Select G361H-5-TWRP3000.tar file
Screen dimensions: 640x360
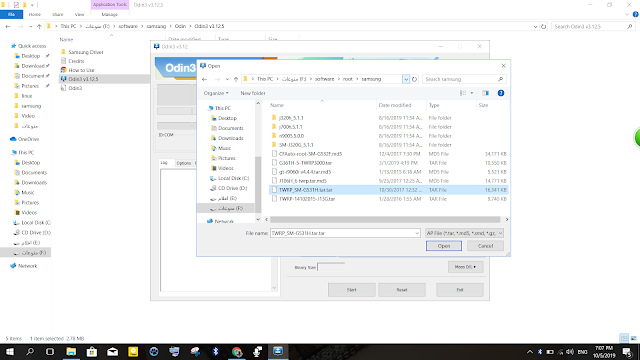point(305,163)
